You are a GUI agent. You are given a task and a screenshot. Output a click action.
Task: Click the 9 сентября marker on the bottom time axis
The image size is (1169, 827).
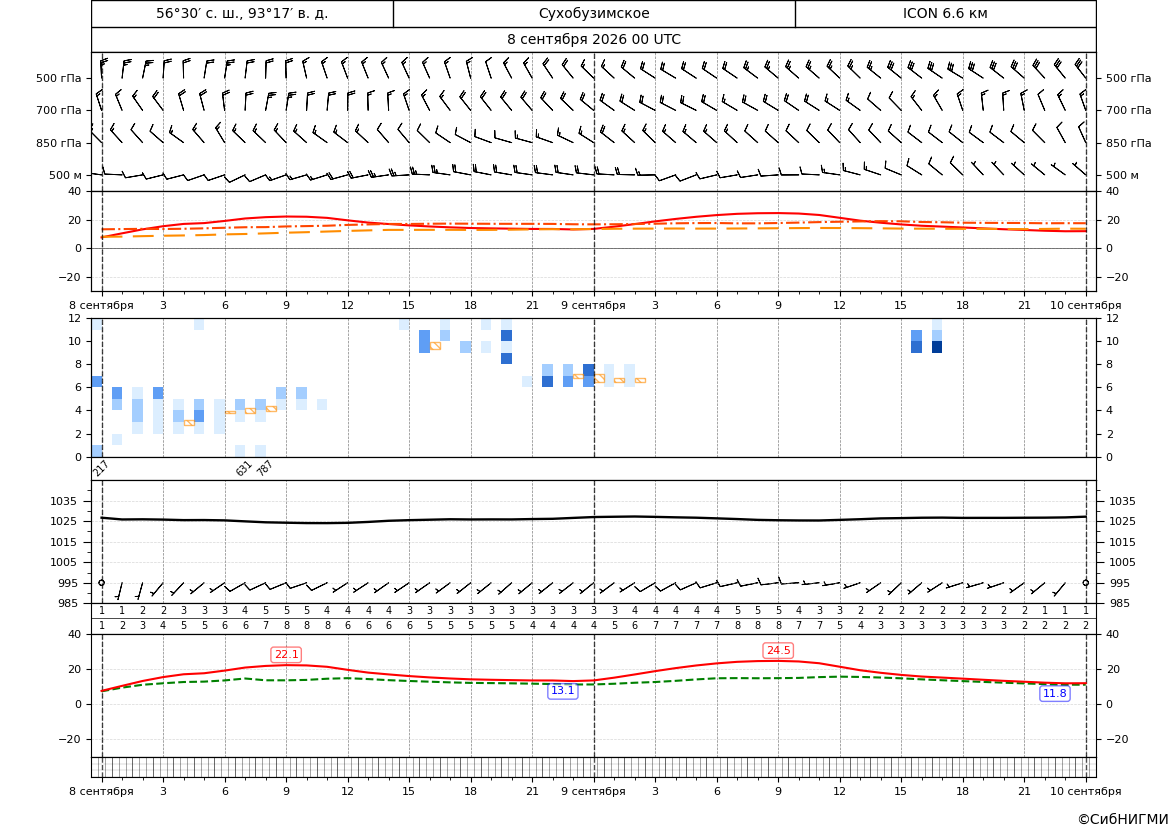[x=593, y=791]
